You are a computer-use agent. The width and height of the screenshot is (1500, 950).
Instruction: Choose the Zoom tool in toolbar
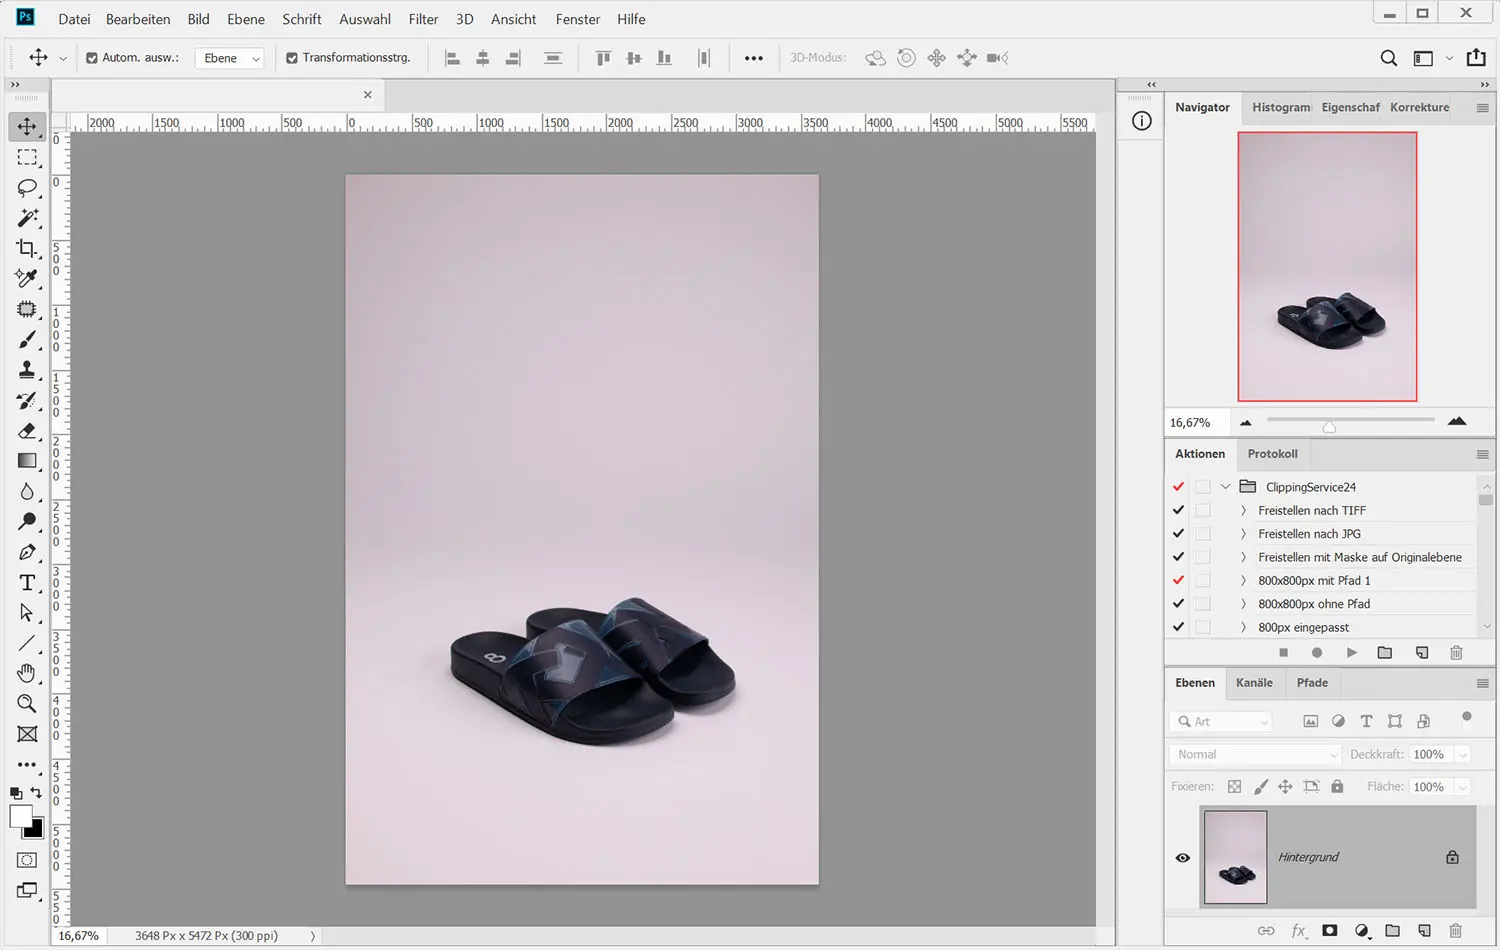point(27,704)
